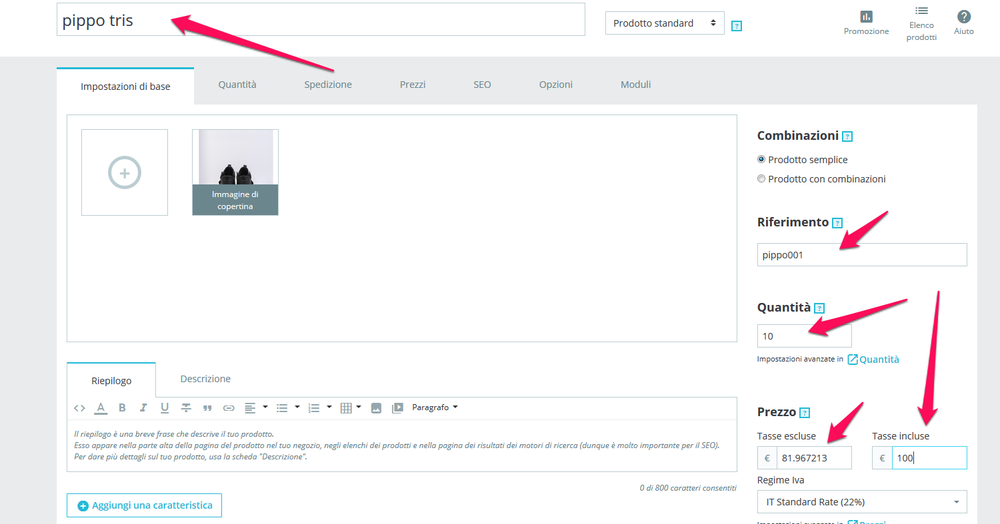Screen dimensions: 1000x524
Task: Select the Riepilogo editor tab
Action: (111, 381)
